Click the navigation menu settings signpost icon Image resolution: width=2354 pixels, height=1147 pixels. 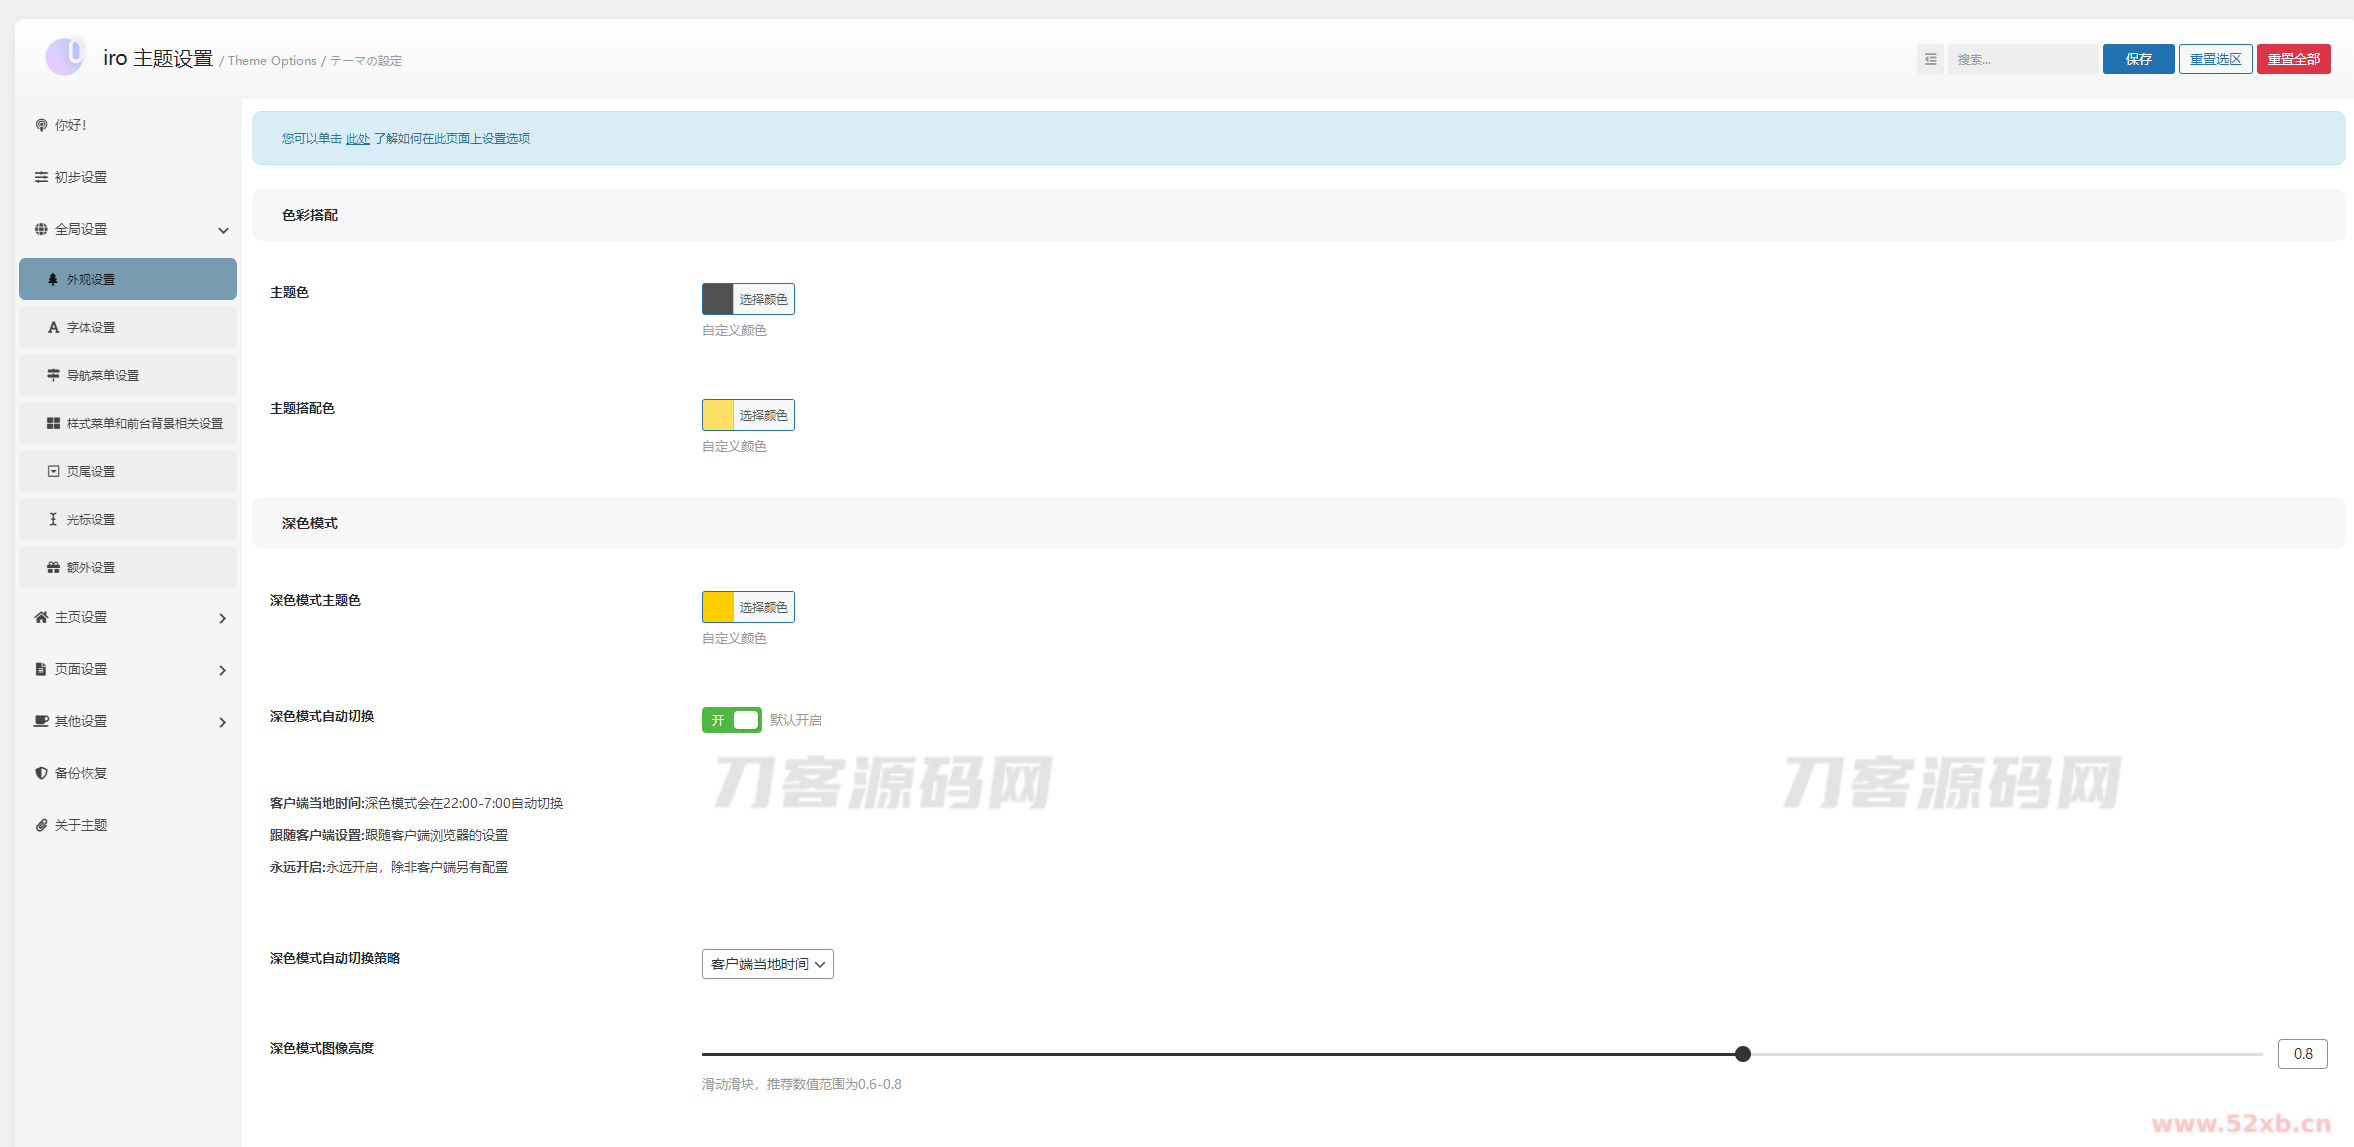click(53, 376)
